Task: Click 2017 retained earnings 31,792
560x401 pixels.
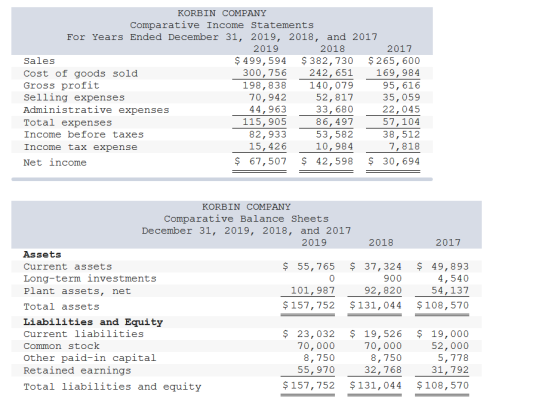Action: (x=450, y=370)
